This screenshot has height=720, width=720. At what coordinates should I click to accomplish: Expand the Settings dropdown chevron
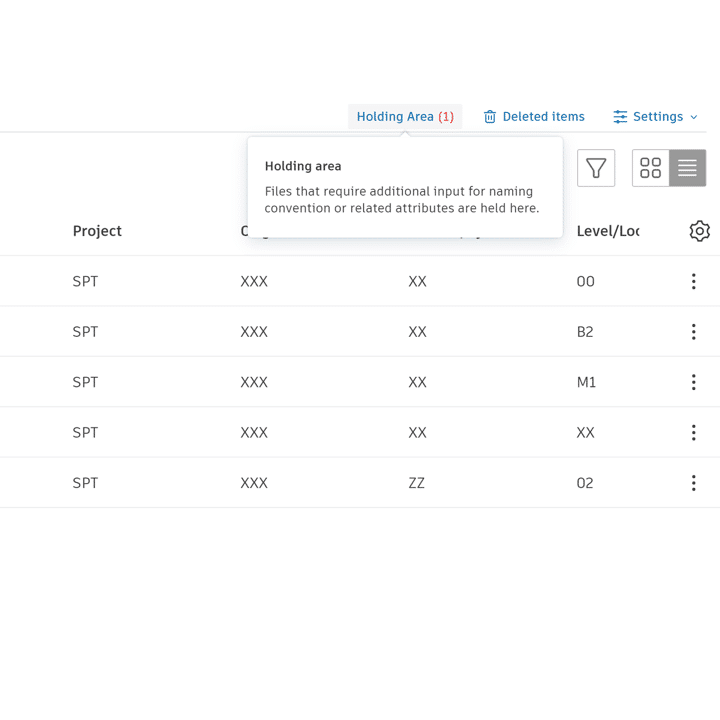point(694,117)
